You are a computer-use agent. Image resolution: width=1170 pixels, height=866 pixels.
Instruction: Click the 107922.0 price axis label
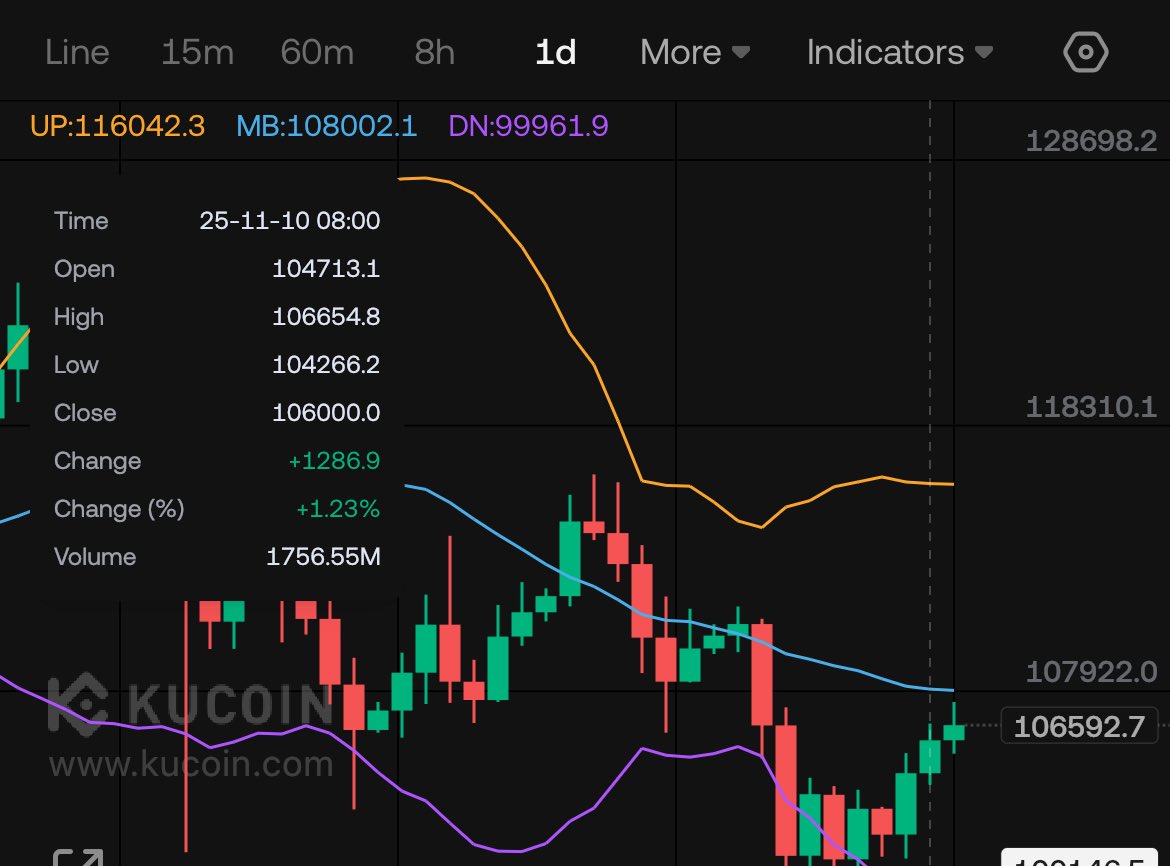[1091, 672]
